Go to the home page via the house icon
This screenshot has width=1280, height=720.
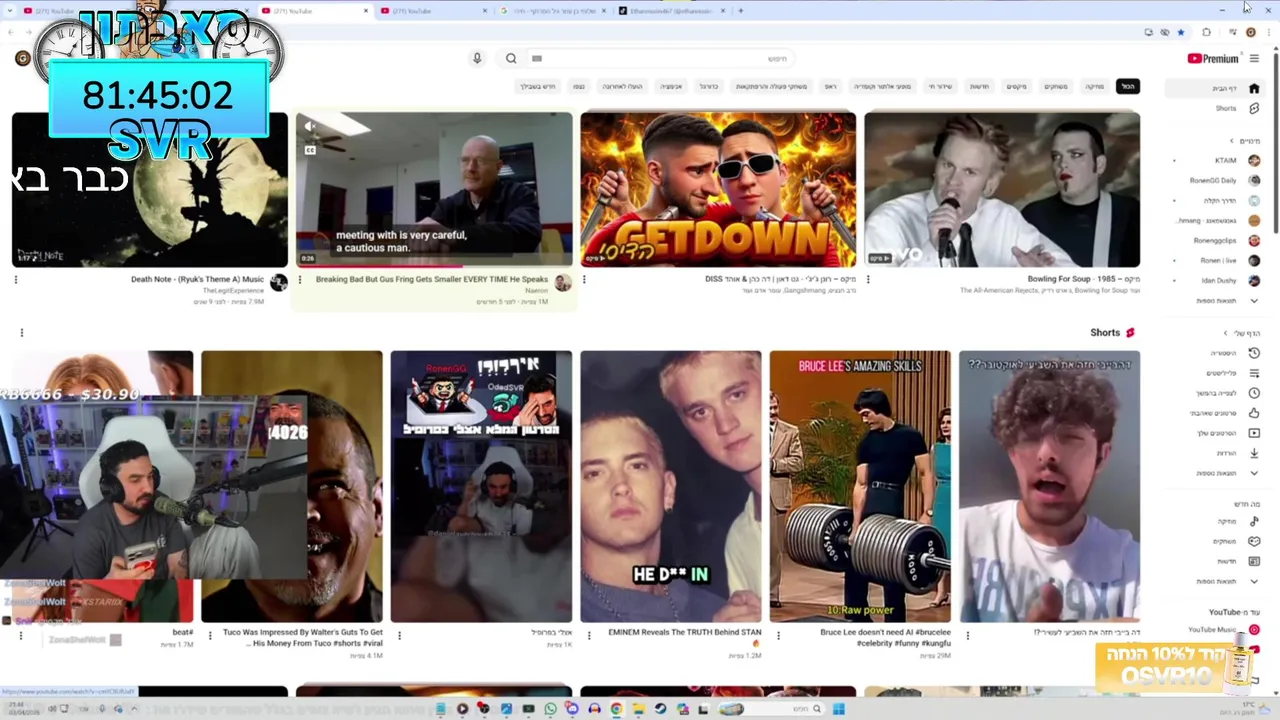click(1254, 88)
